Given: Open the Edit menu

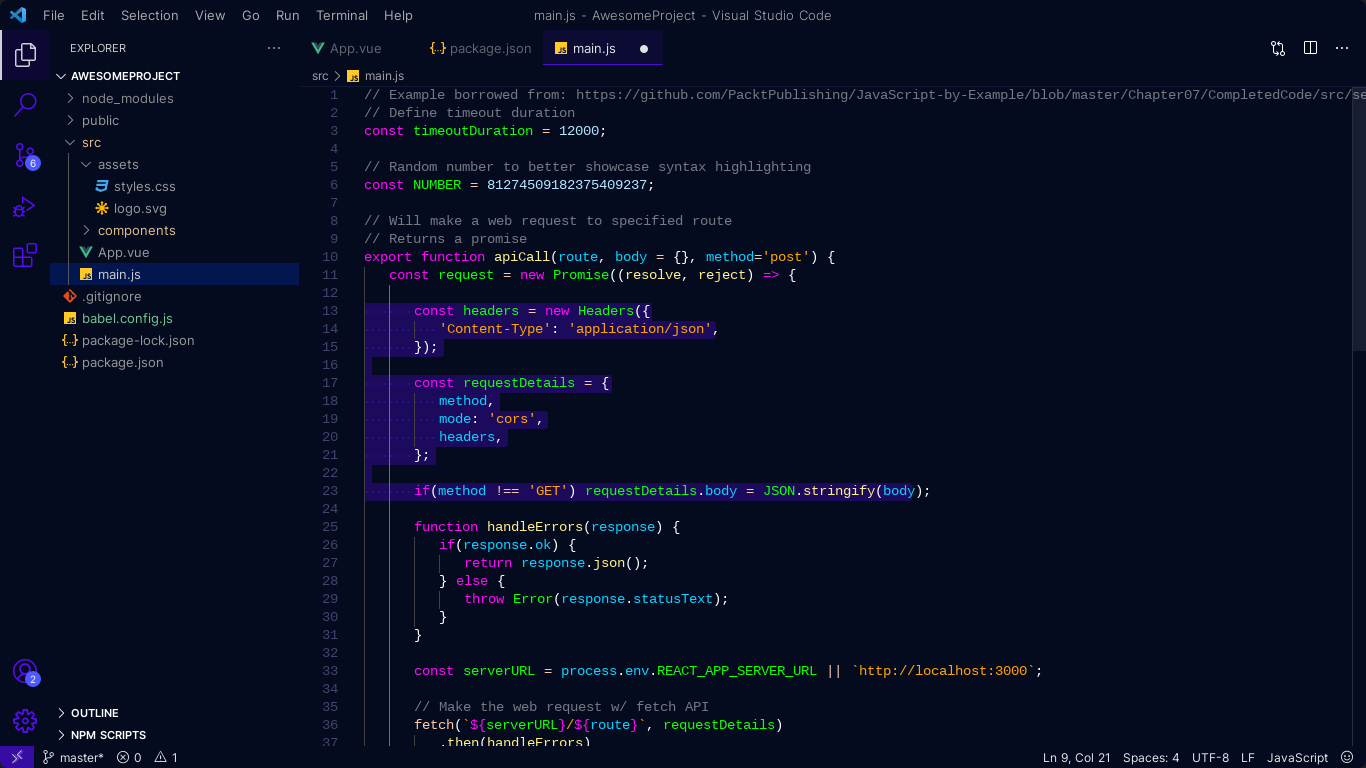Looking at the screenshot, I should (x=92, y=15).
